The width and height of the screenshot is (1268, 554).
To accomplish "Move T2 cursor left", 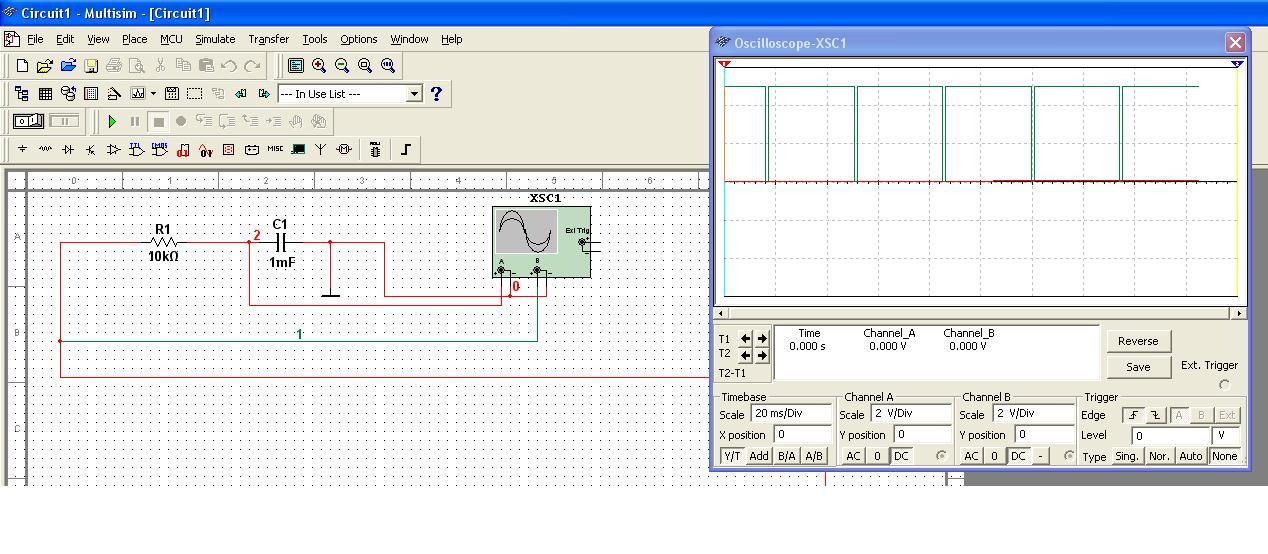I will click(x=746, y=355).
